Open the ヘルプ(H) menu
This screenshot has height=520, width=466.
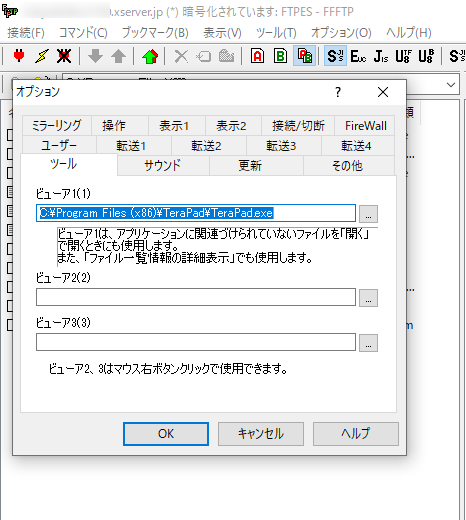(x=409, y=33)
